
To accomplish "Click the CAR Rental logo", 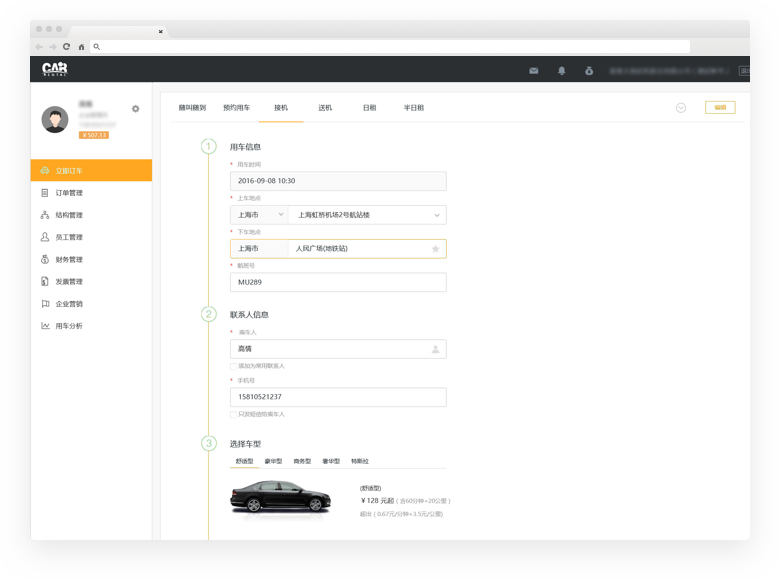I will click(x=55, y=69).
